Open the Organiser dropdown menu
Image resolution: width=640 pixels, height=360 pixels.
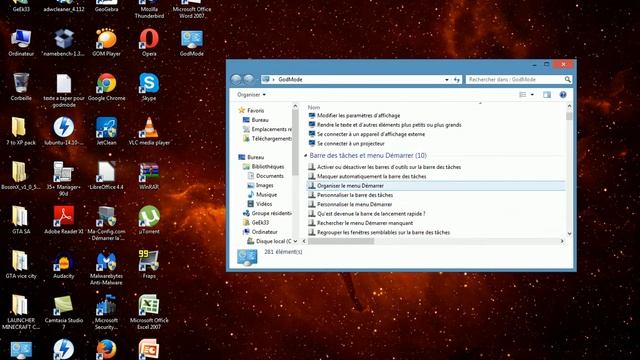(251, 95)
